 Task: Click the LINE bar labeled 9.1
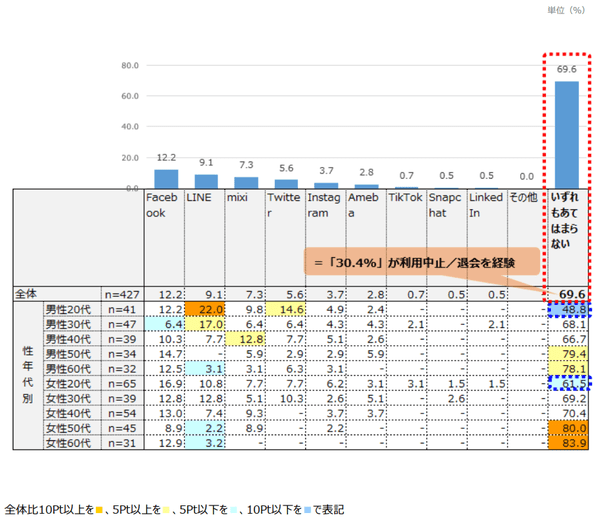point(204,181)
